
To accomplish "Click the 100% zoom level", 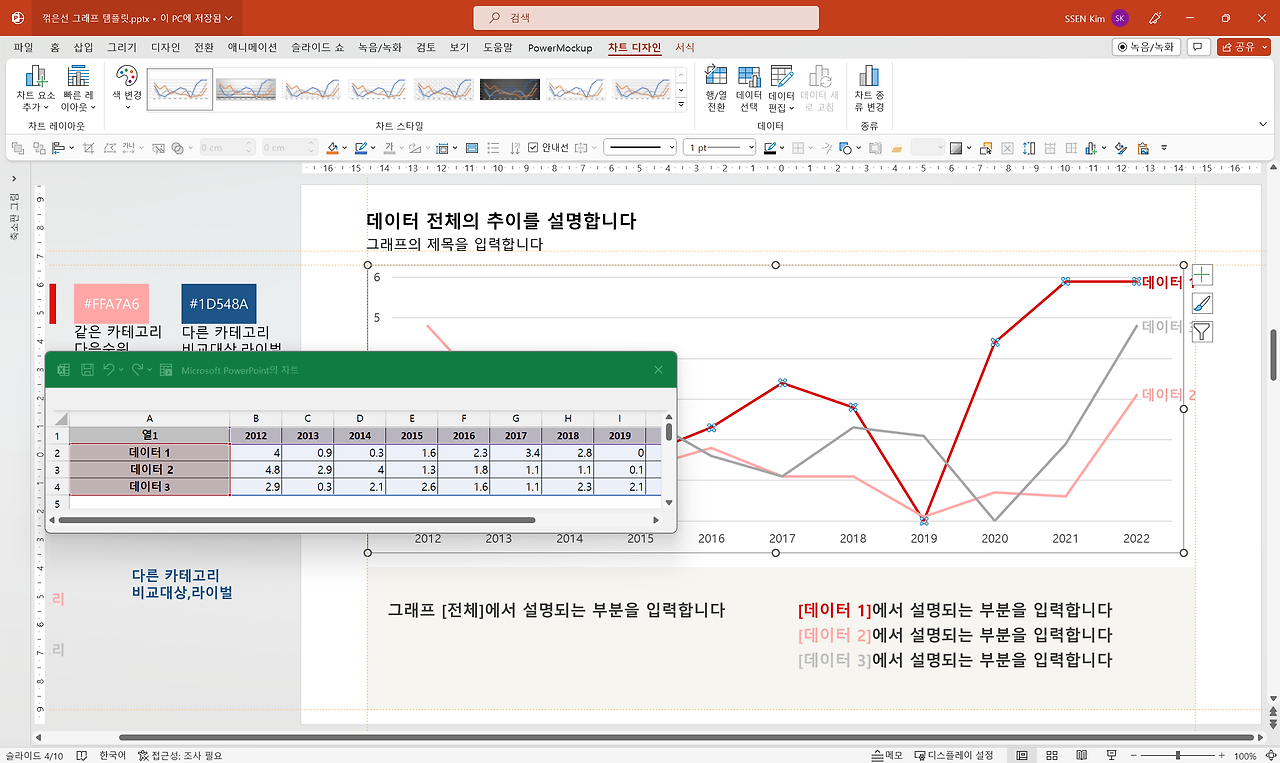I will [x=1245, y=755].
